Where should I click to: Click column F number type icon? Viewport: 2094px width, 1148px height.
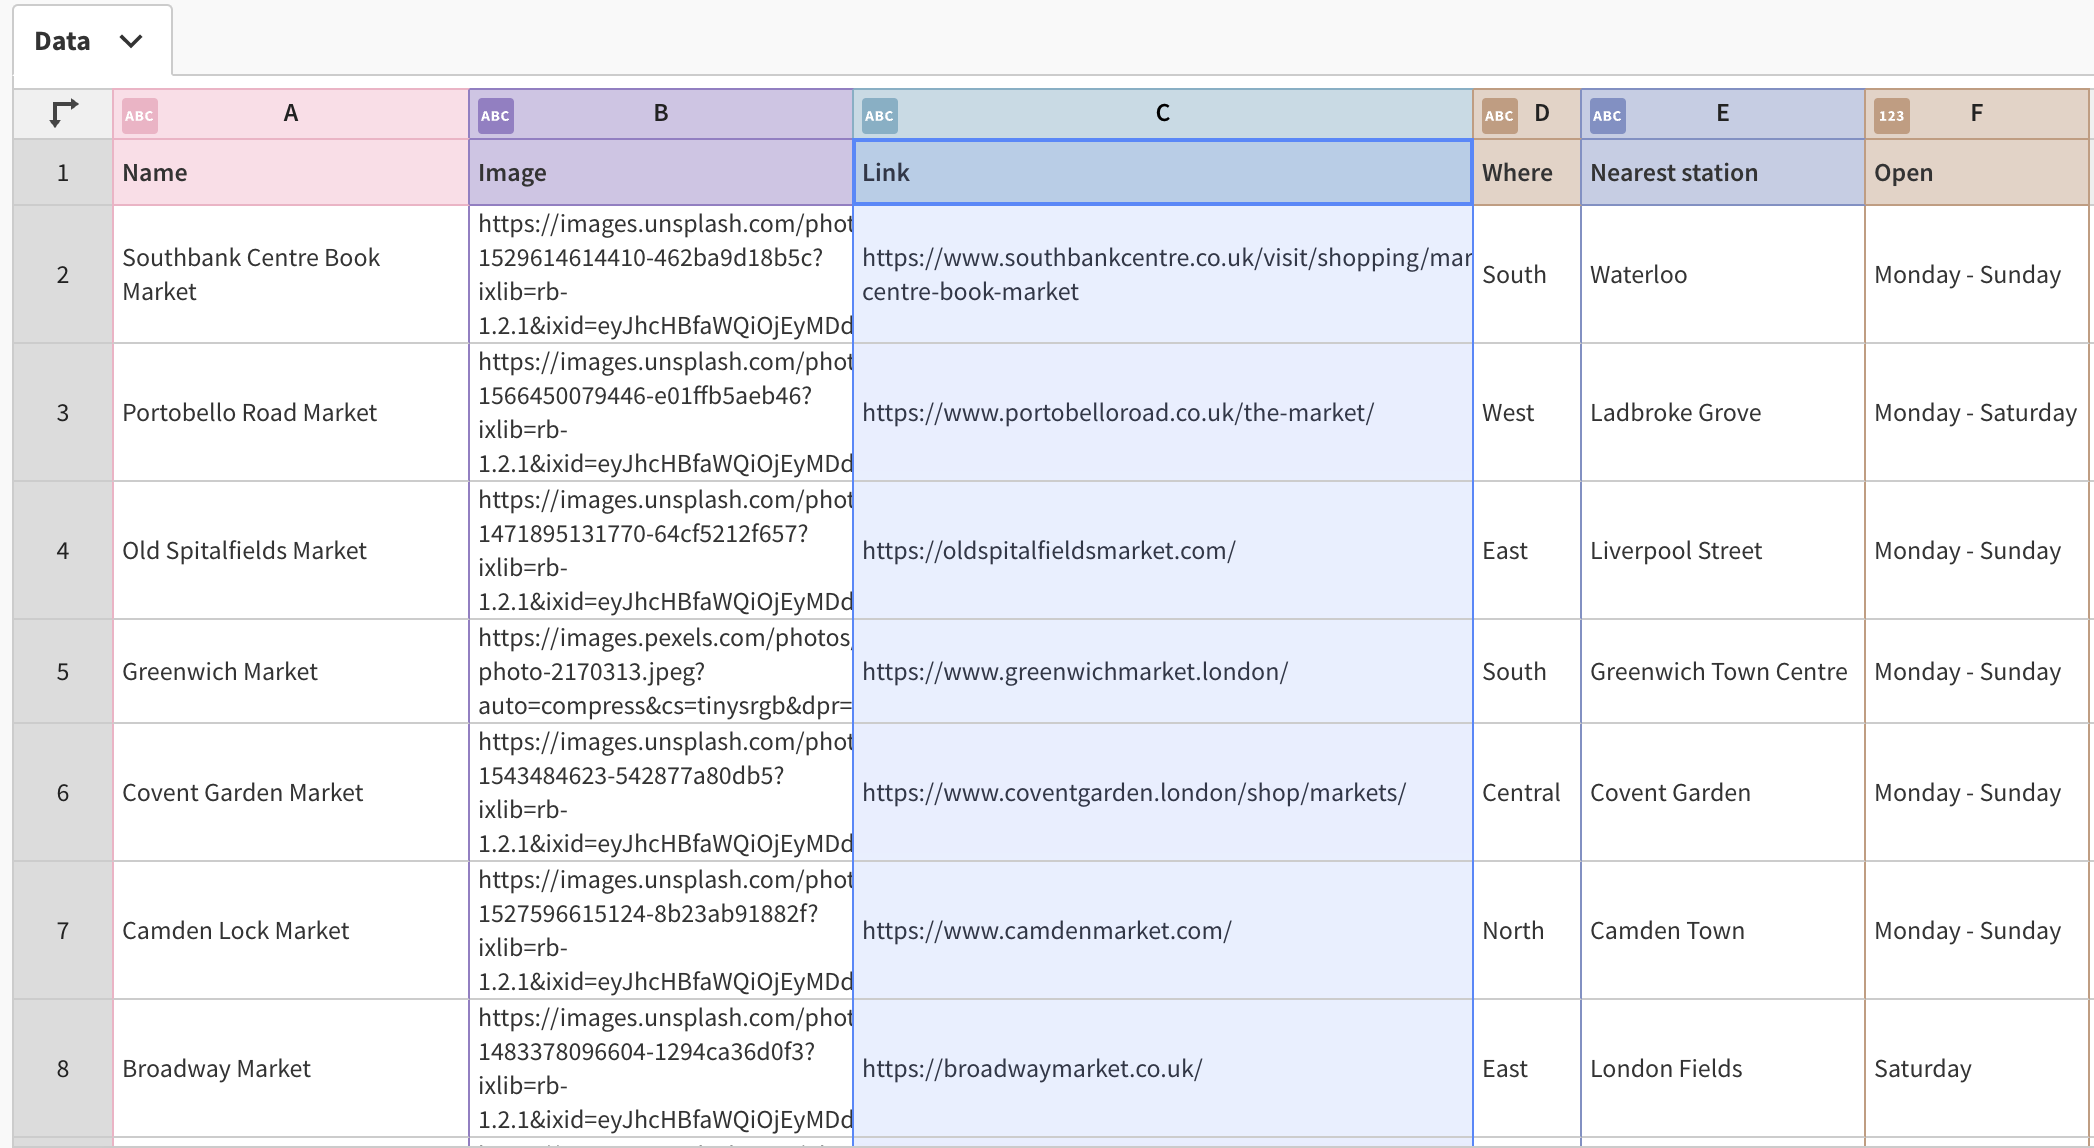[1891, 115]
